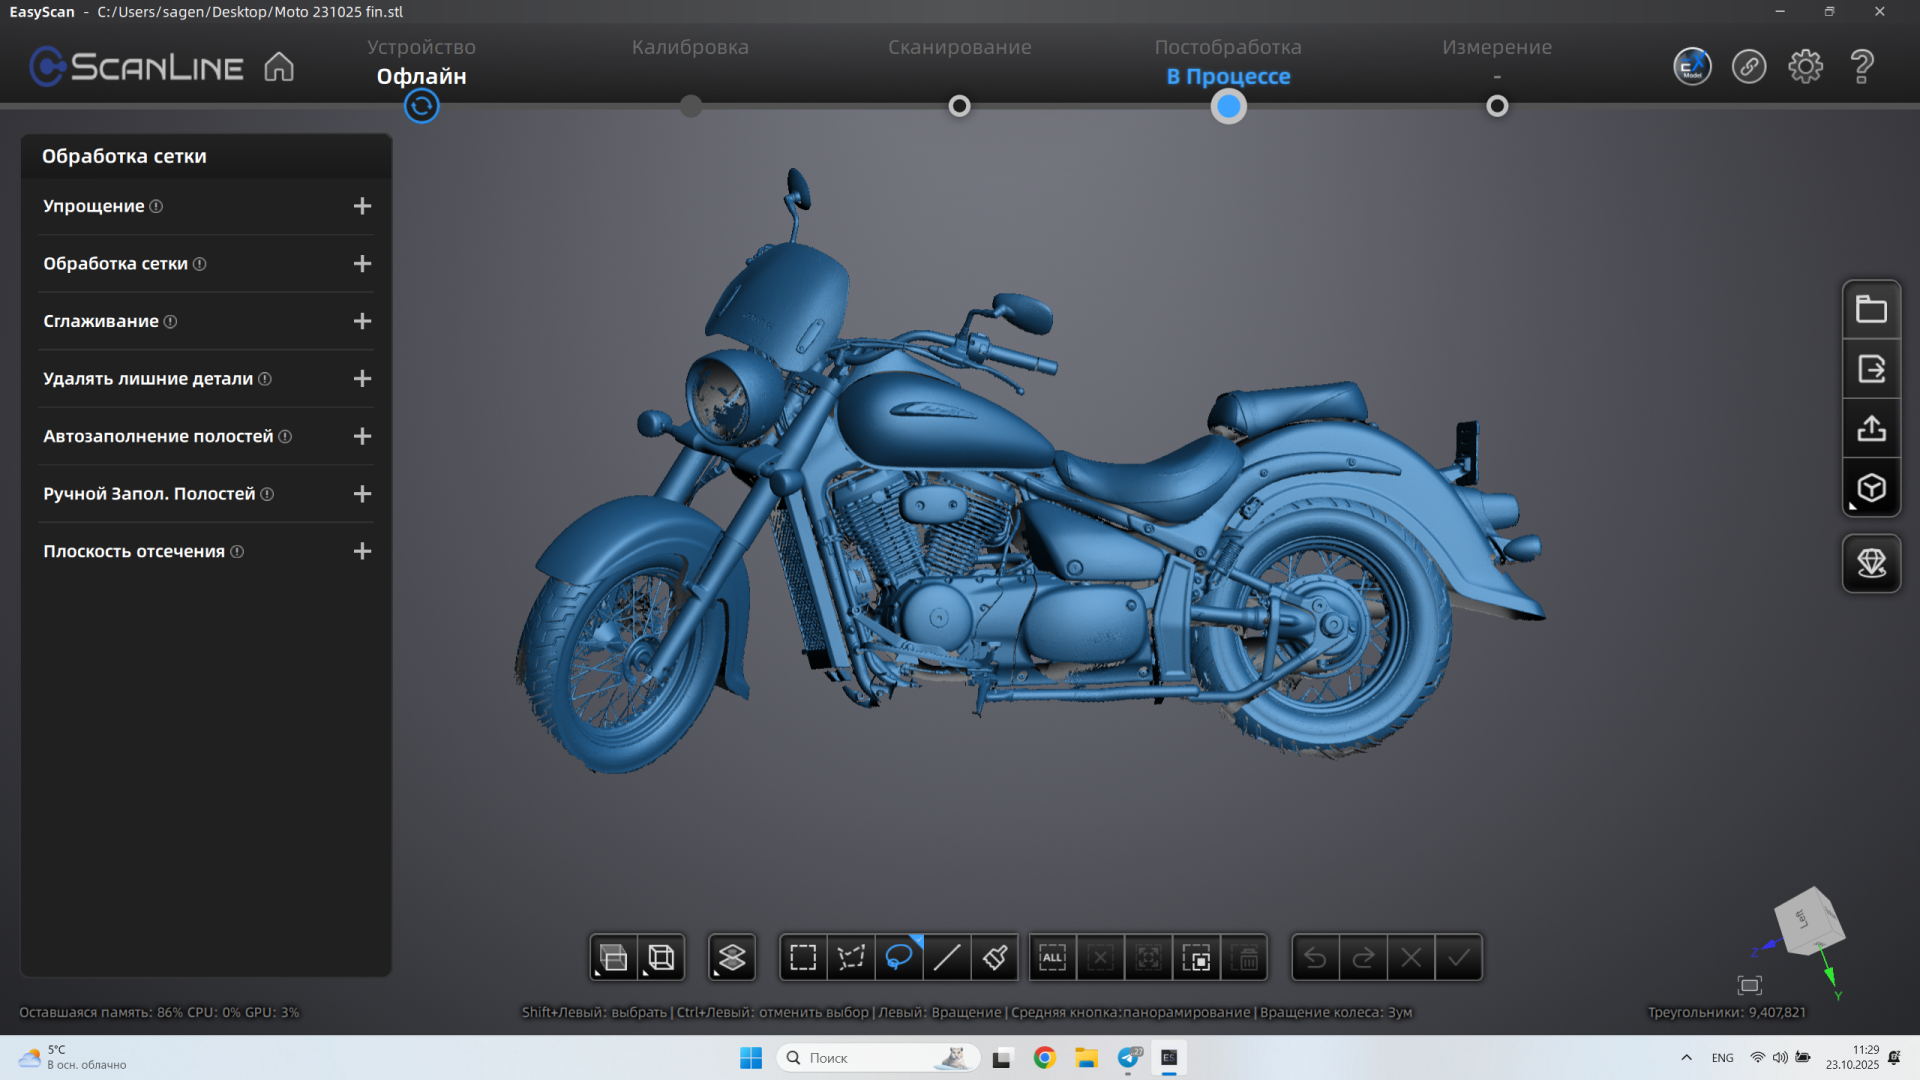Click the orientation navigation cube
The height and width of the screenshot is (1080, 1920).
(x=1808, y=920)
